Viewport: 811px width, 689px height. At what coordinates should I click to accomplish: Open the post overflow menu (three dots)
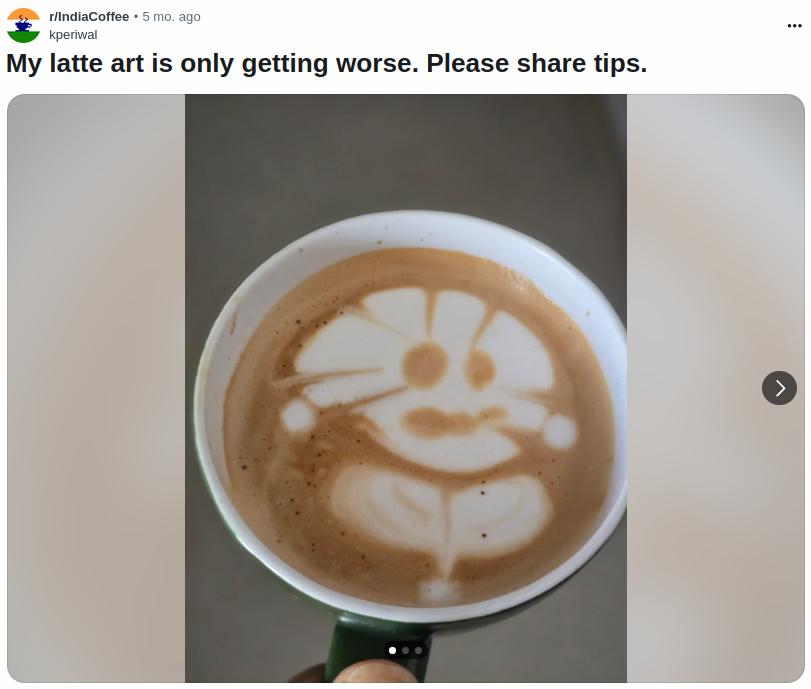pos(794,25)
